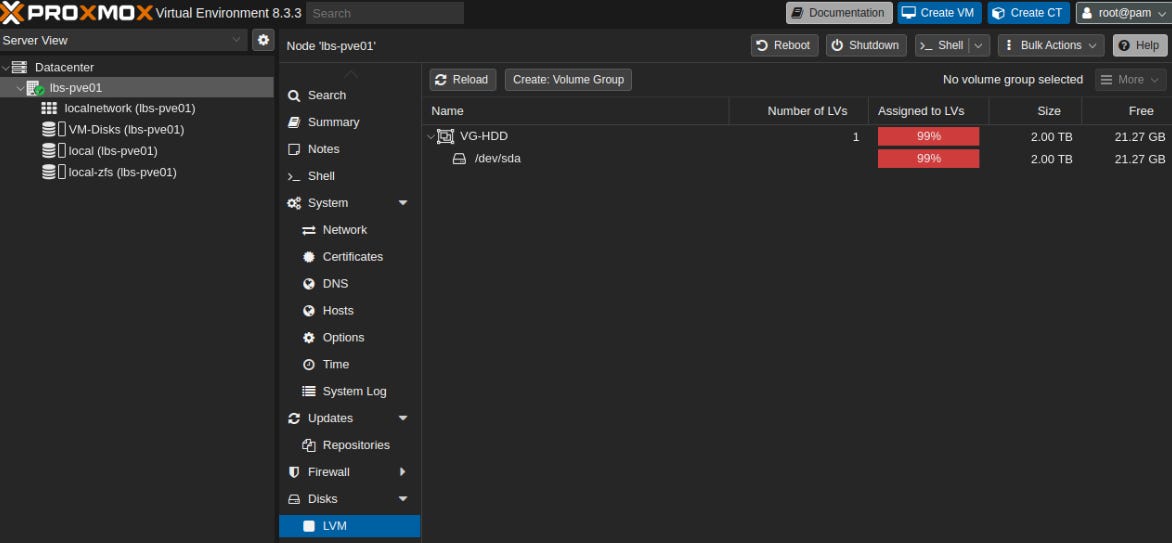Click the Create CT button
Screen dimensions: 1172x543
(x=1028, y=13)
